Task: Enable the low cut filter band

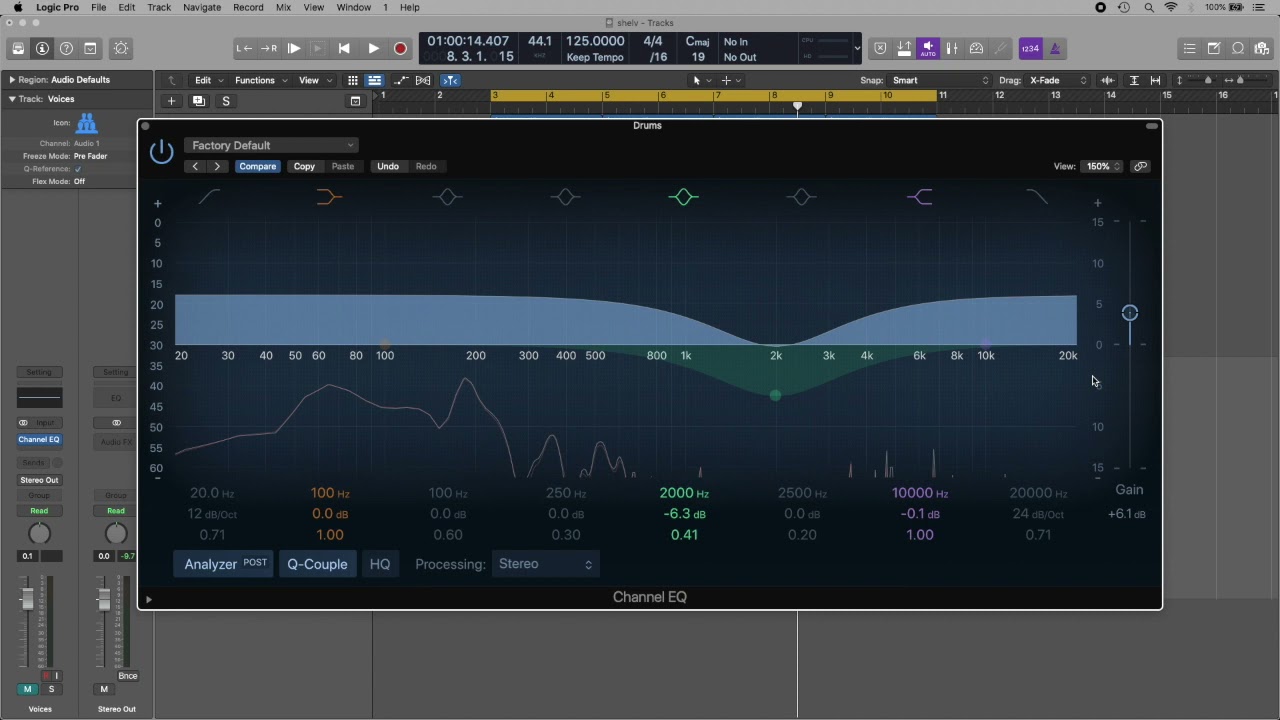Action: [x=210, y=197]
